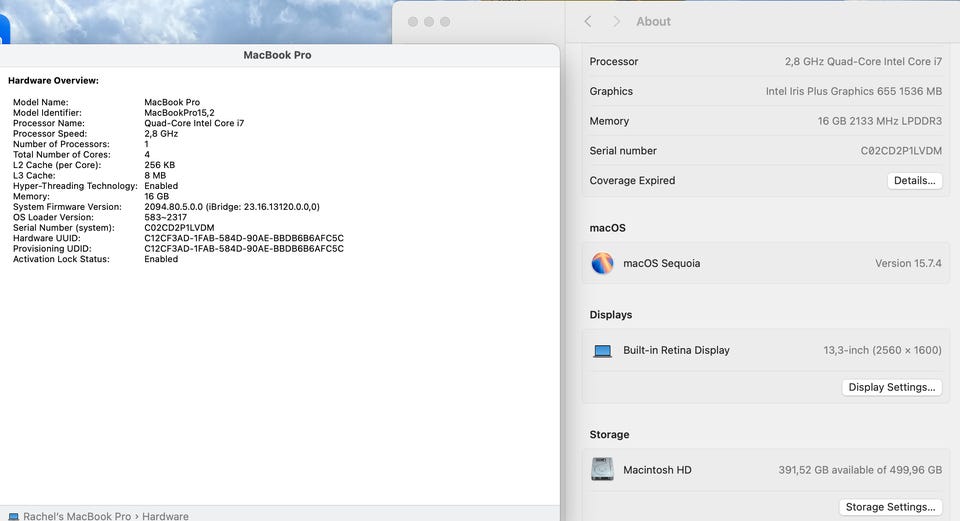Select OS Loader Version value 583~2317
960x521 pixels.
tap(166, 217)
